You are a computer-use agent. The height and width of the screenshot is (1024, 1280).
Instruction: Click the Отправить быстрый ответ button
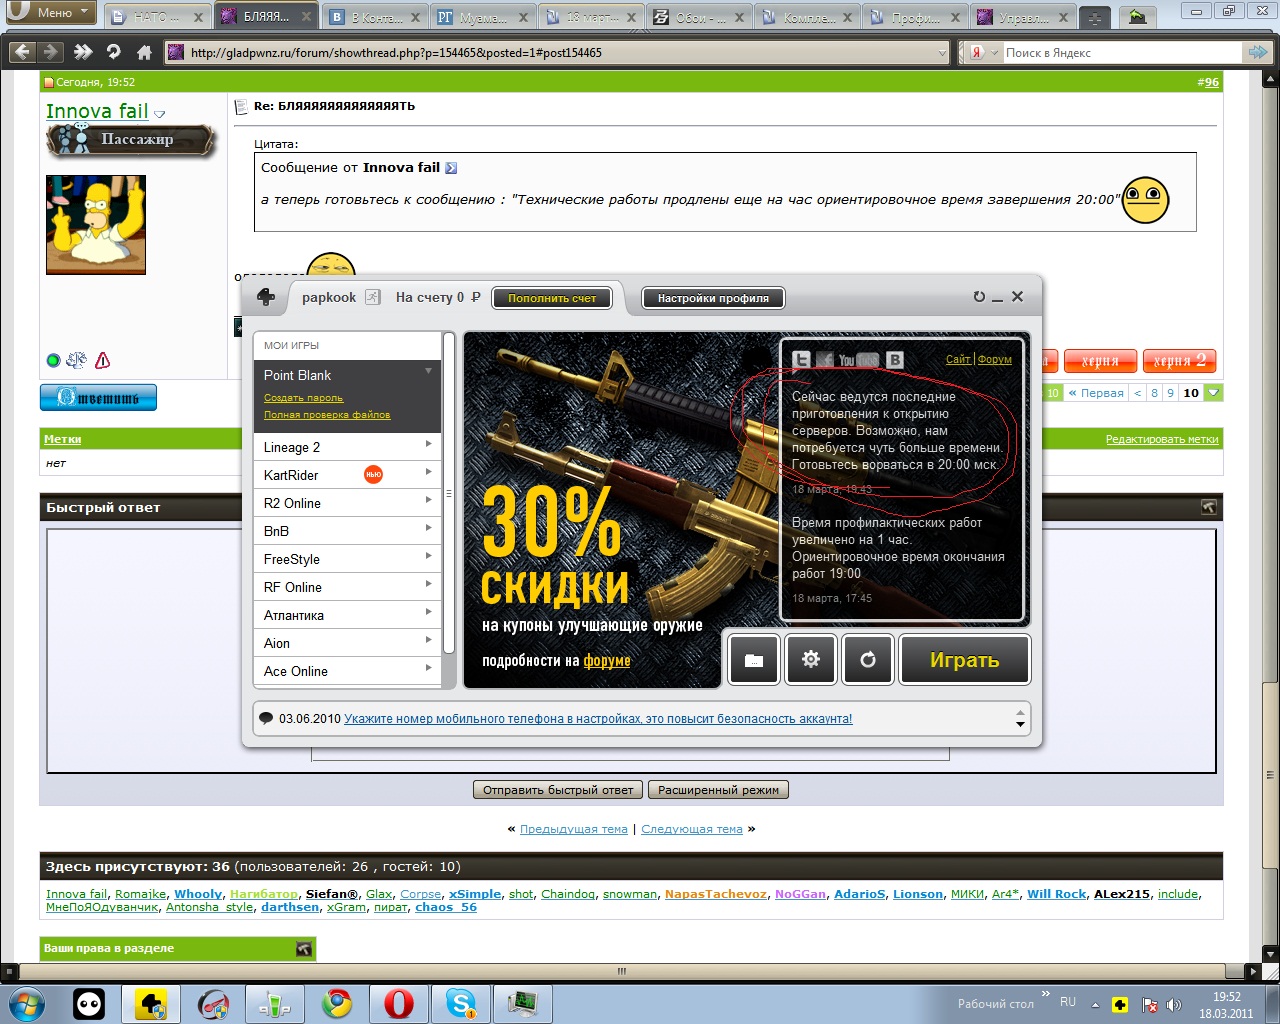558,790
